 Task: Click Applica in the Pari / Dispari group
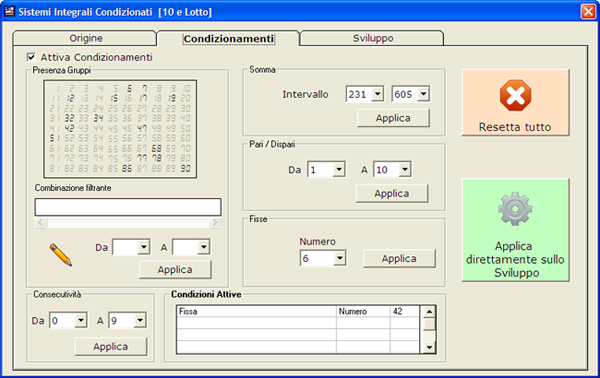pyautogui.click(x=391, y=193)
